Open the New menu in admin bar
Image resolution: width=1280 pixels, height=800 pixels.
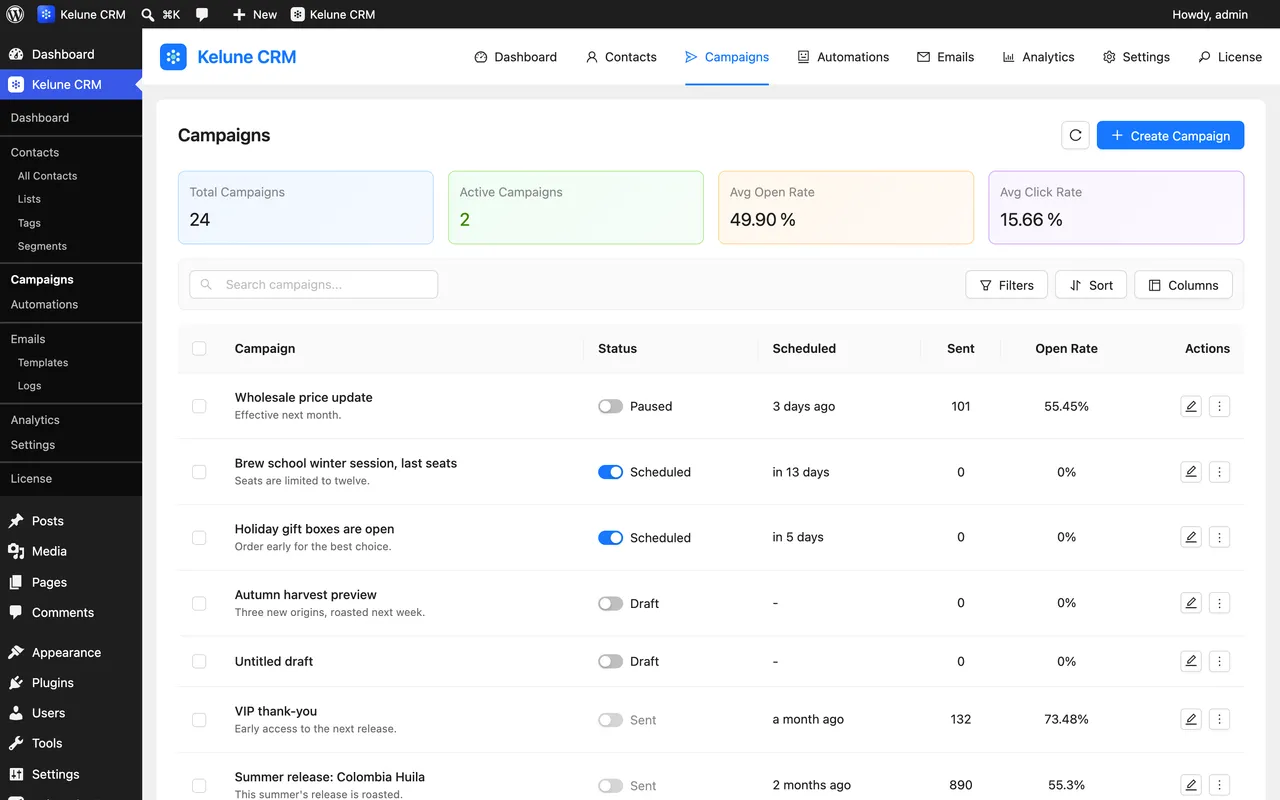pos(254,14)
